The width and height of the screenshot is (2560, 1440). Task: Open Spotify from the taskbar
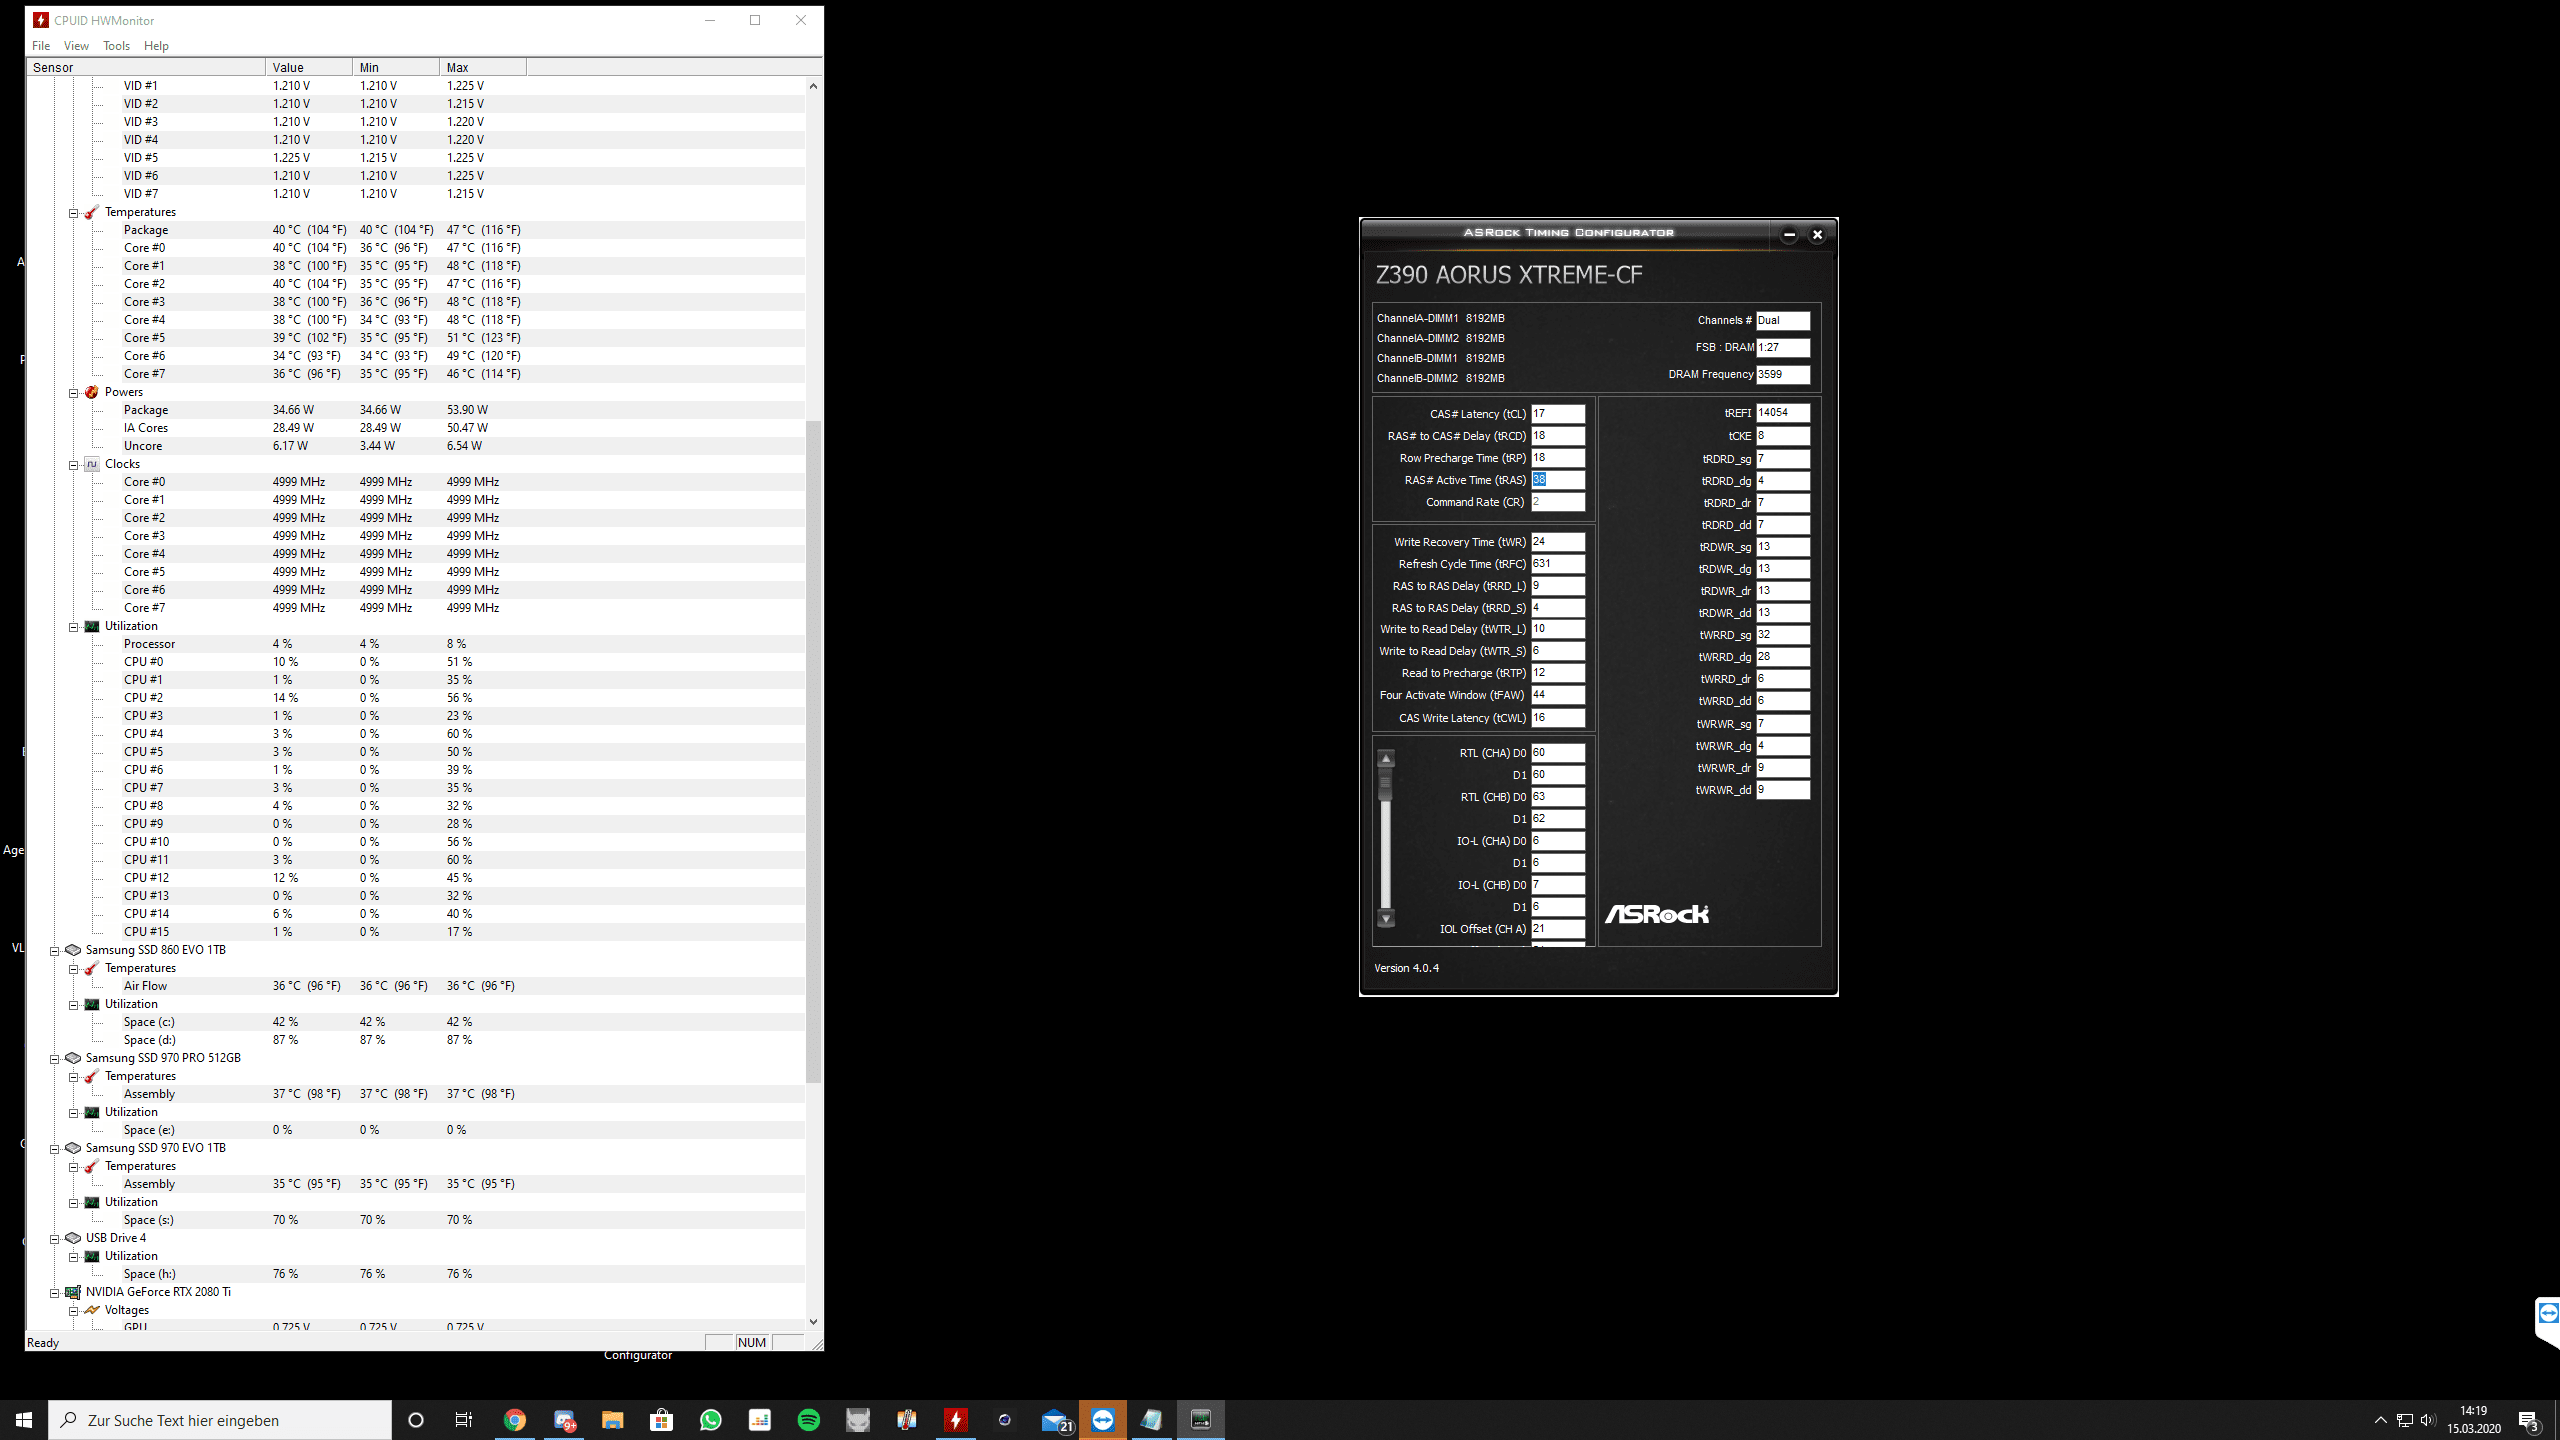tap(809, 1420)
